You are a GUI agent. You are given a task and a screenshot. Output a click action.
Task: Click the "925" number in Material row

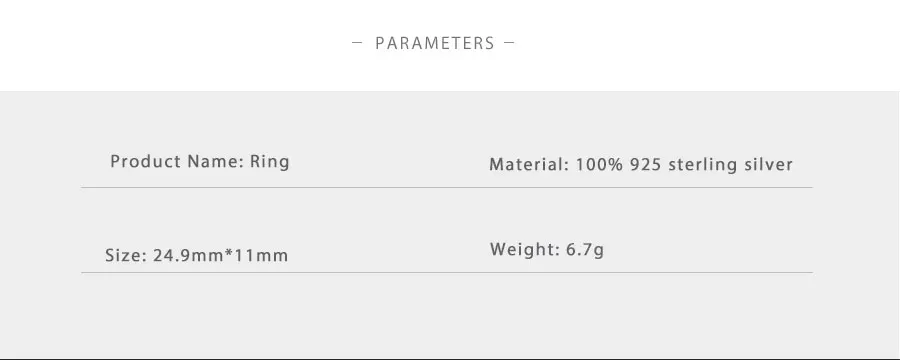point(645,165)
